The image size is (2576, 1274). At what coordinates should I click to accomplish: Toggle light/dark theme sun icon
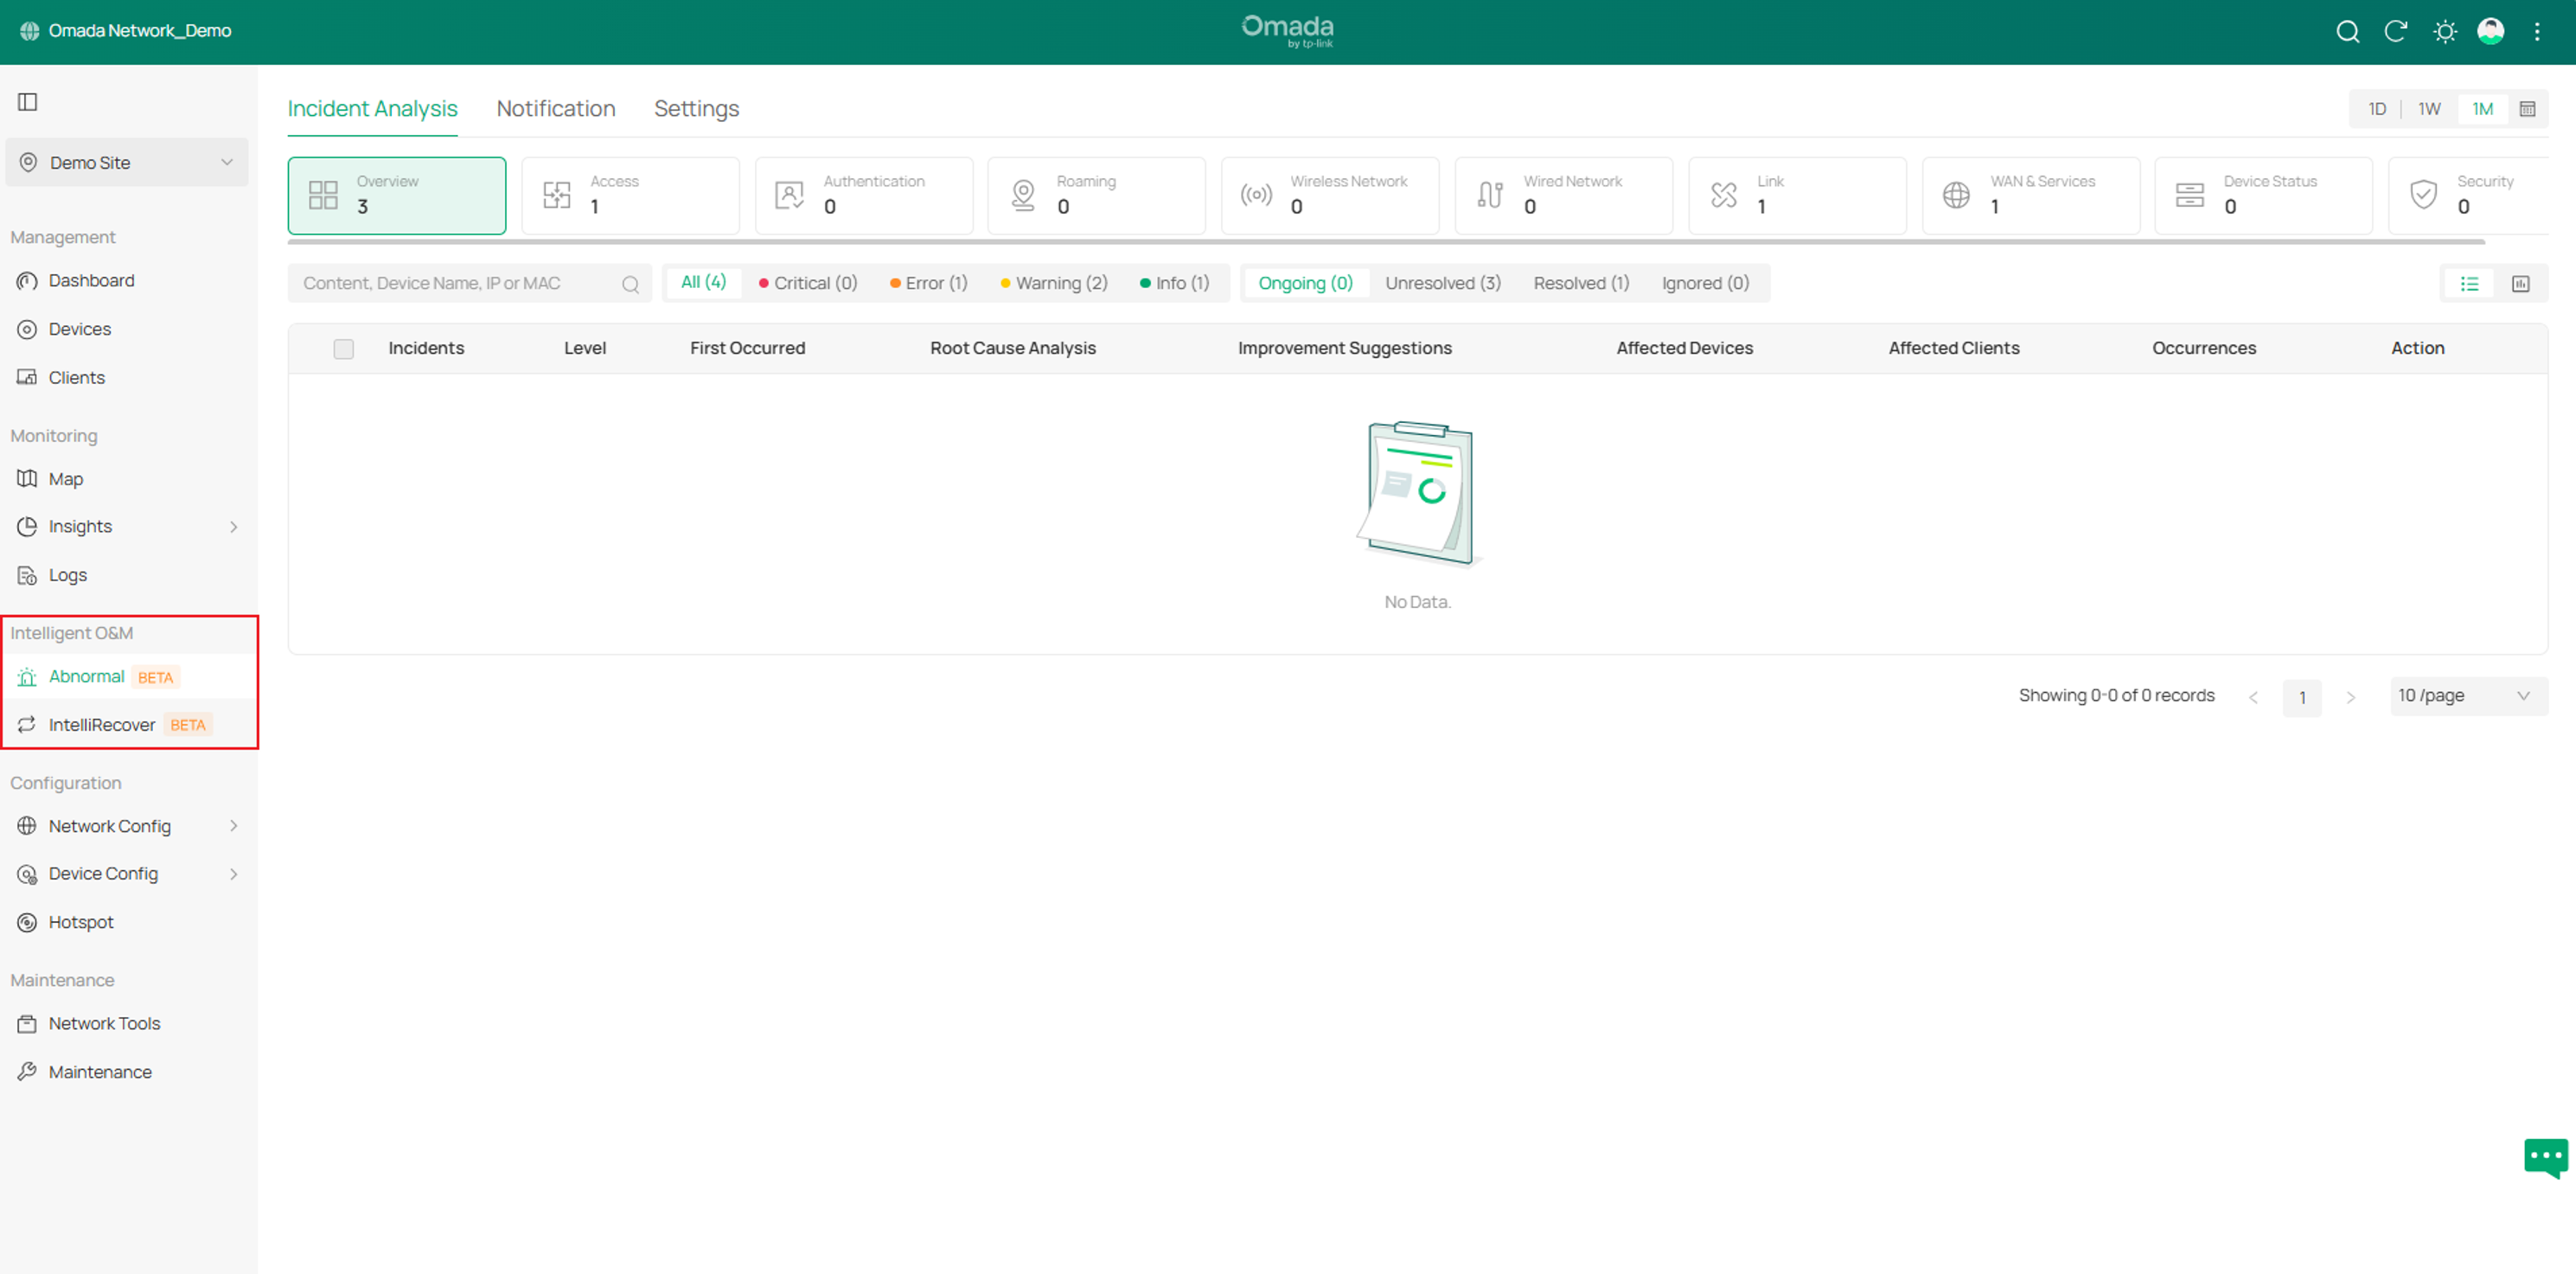tap(2444, 32)
